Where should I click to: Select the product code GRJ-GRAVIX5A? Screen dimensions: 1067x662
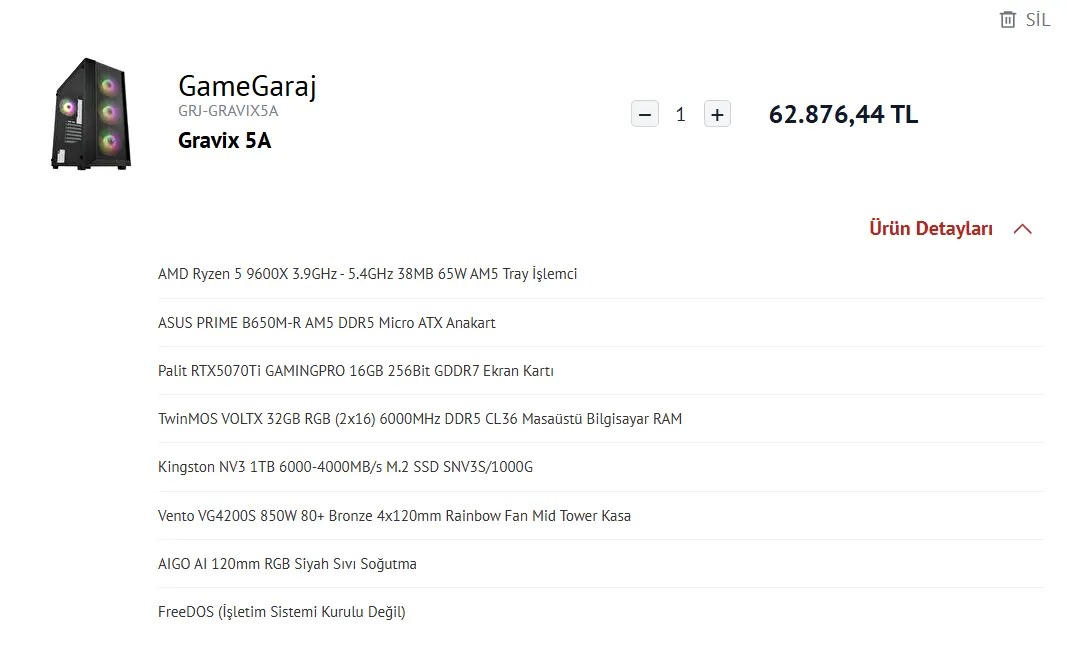click(x=228, y=111)
